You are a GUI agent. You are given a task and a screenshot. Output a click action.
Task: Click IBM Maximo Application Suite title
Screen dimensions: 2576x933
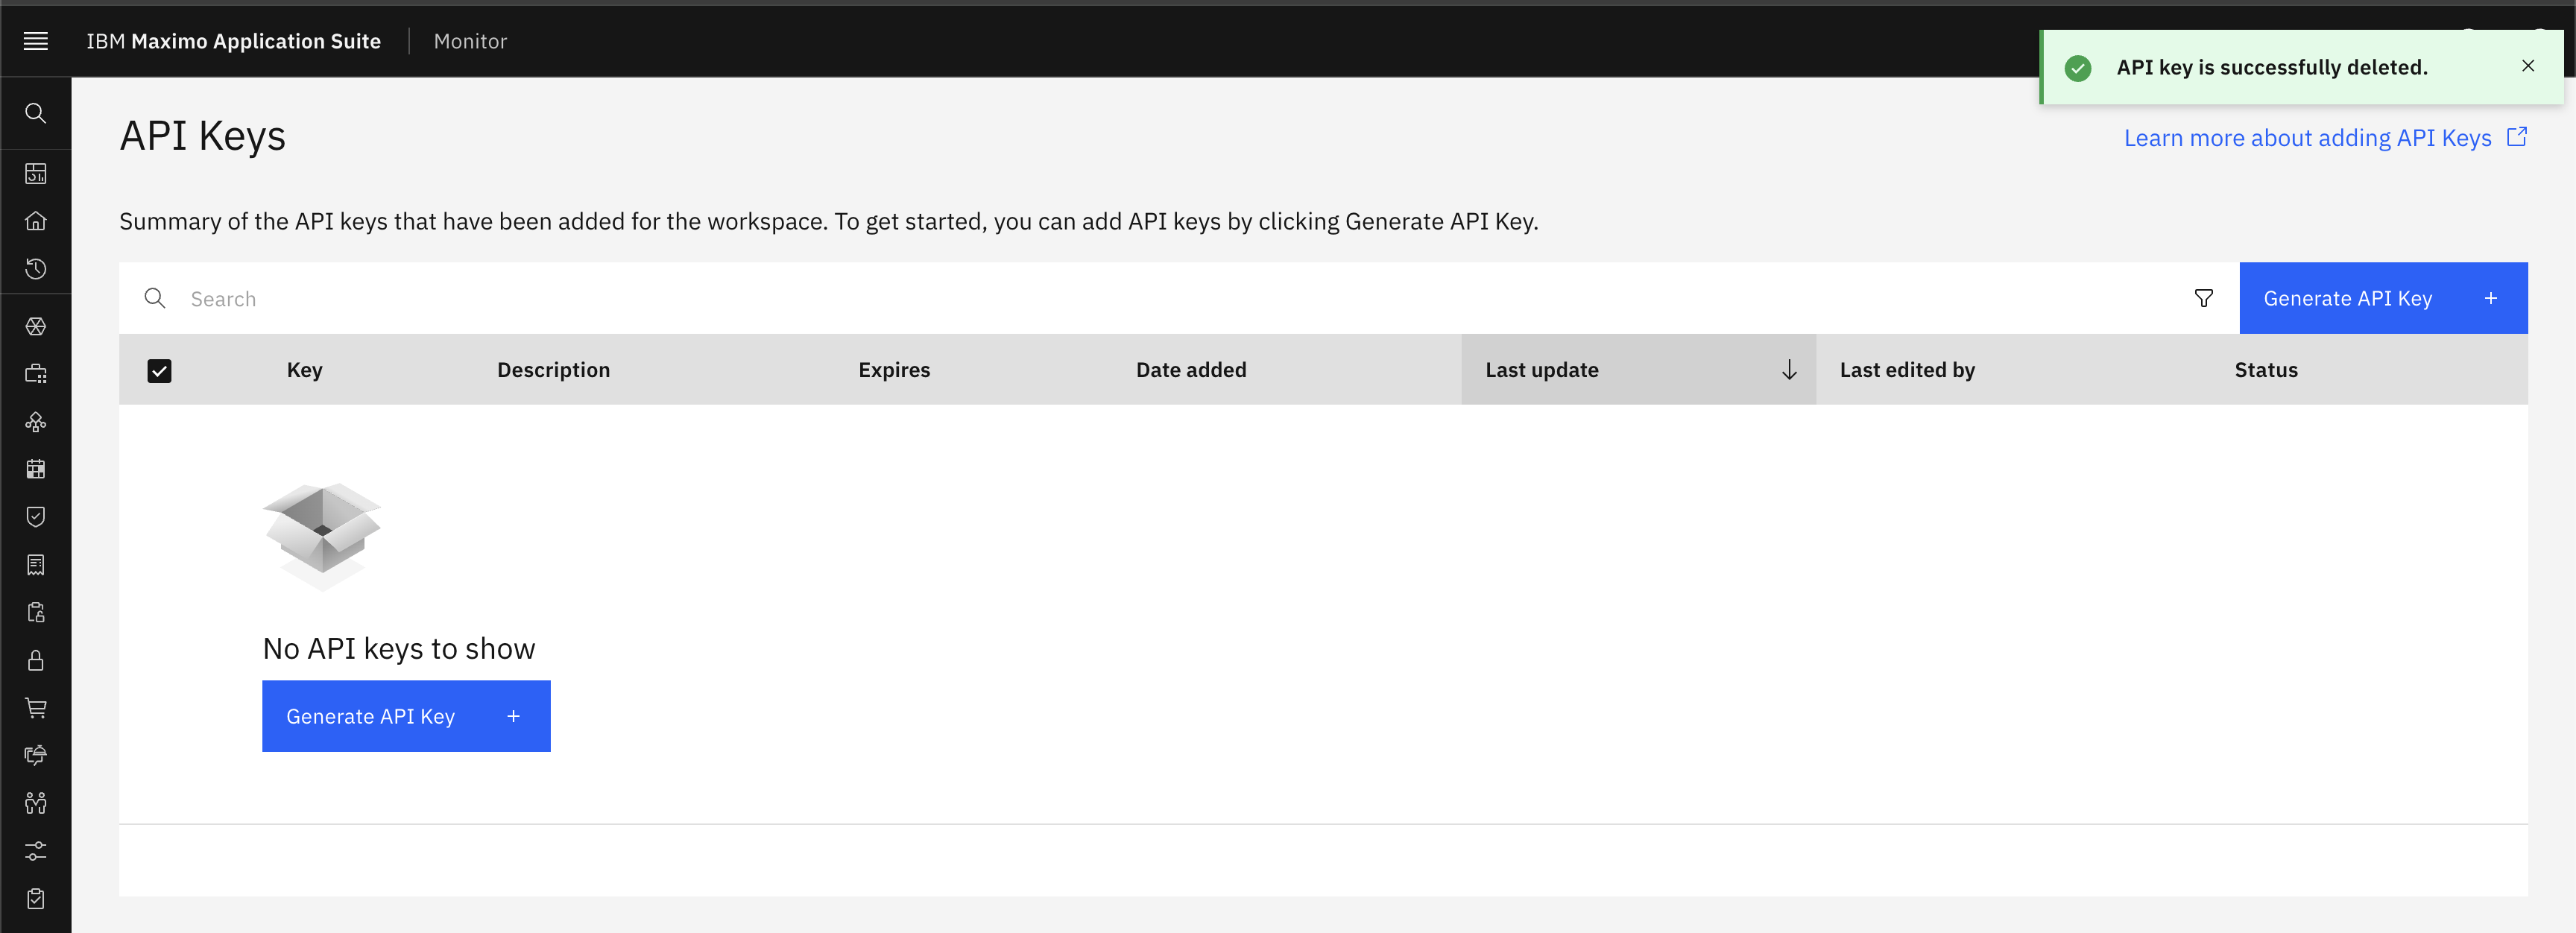(x=233, y=41)
